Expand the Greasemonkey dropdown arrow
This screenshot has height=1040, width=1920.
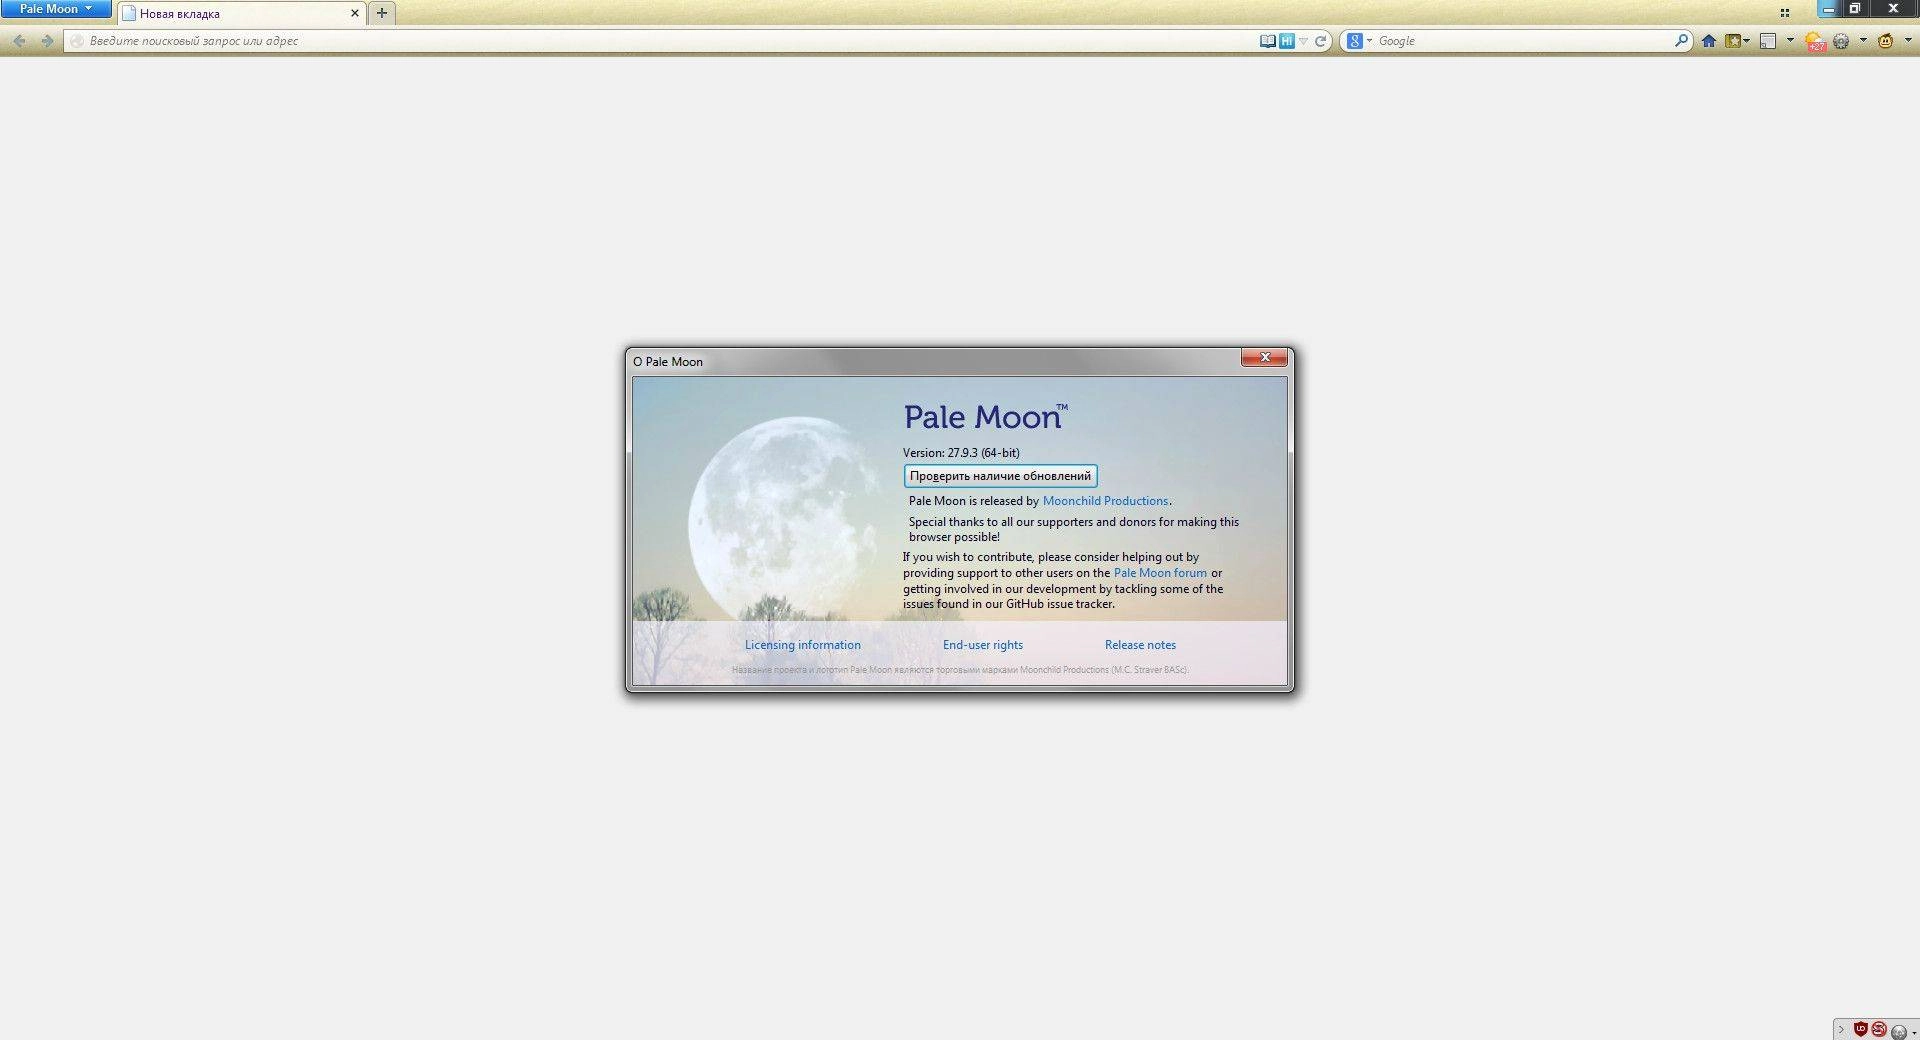pos(1908,40)
